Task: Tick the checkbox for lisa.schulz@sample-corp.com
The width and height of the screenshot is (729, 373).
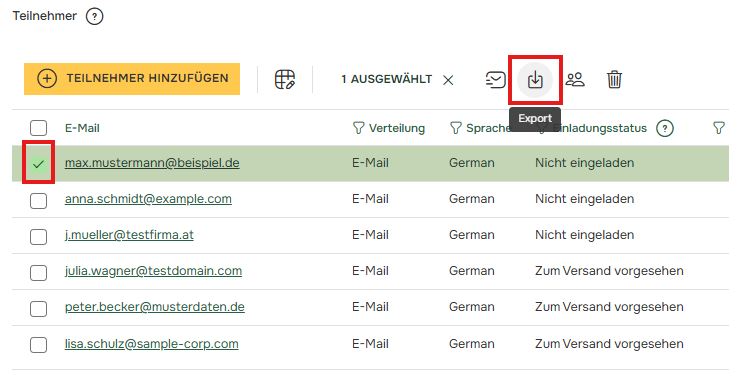Action: click(x=39, y=345)
